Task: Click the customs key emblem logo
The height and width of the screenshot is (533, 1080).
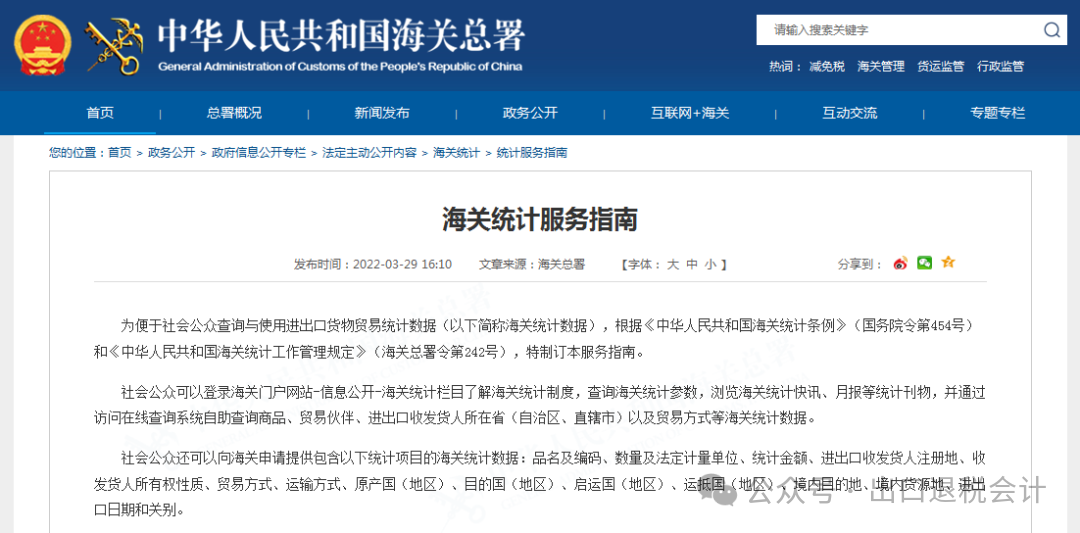Action: pos(113,46)
